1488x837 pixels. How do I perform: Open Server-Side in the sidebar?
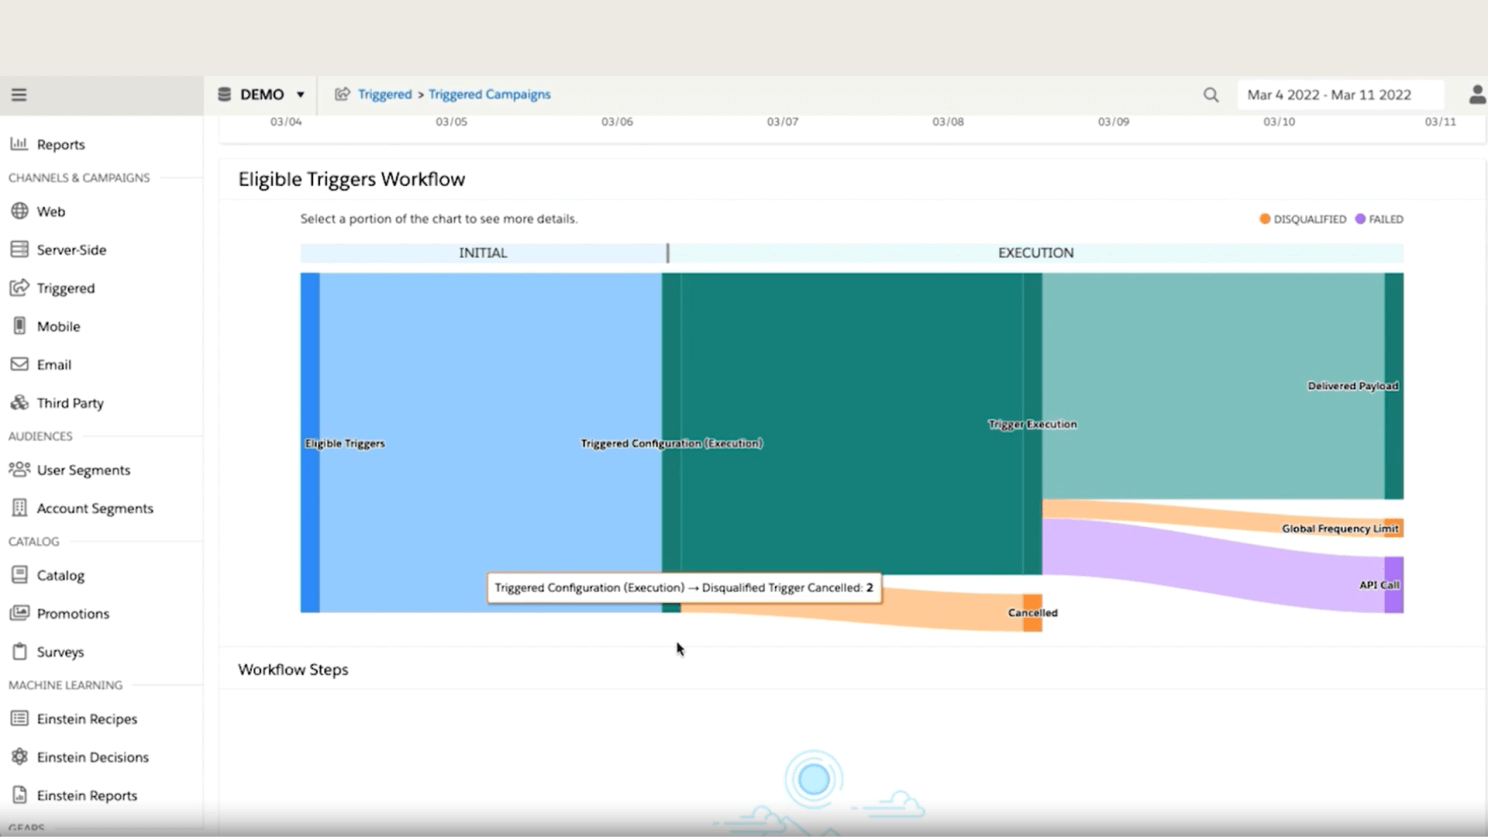click(x=71, y=250)
